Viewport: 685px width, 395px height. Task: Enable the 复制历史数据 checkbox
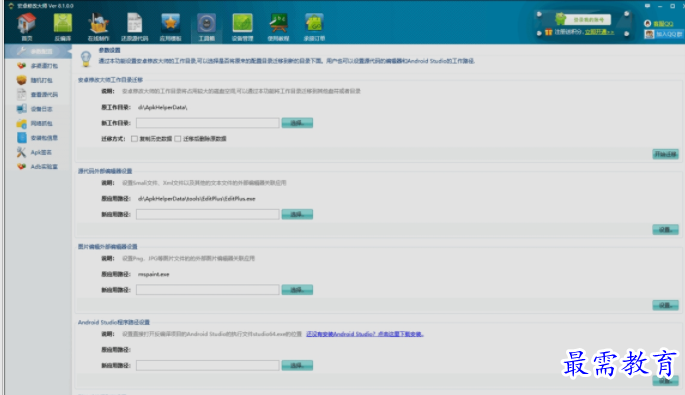pyautogui.click(x=134, y=139)
